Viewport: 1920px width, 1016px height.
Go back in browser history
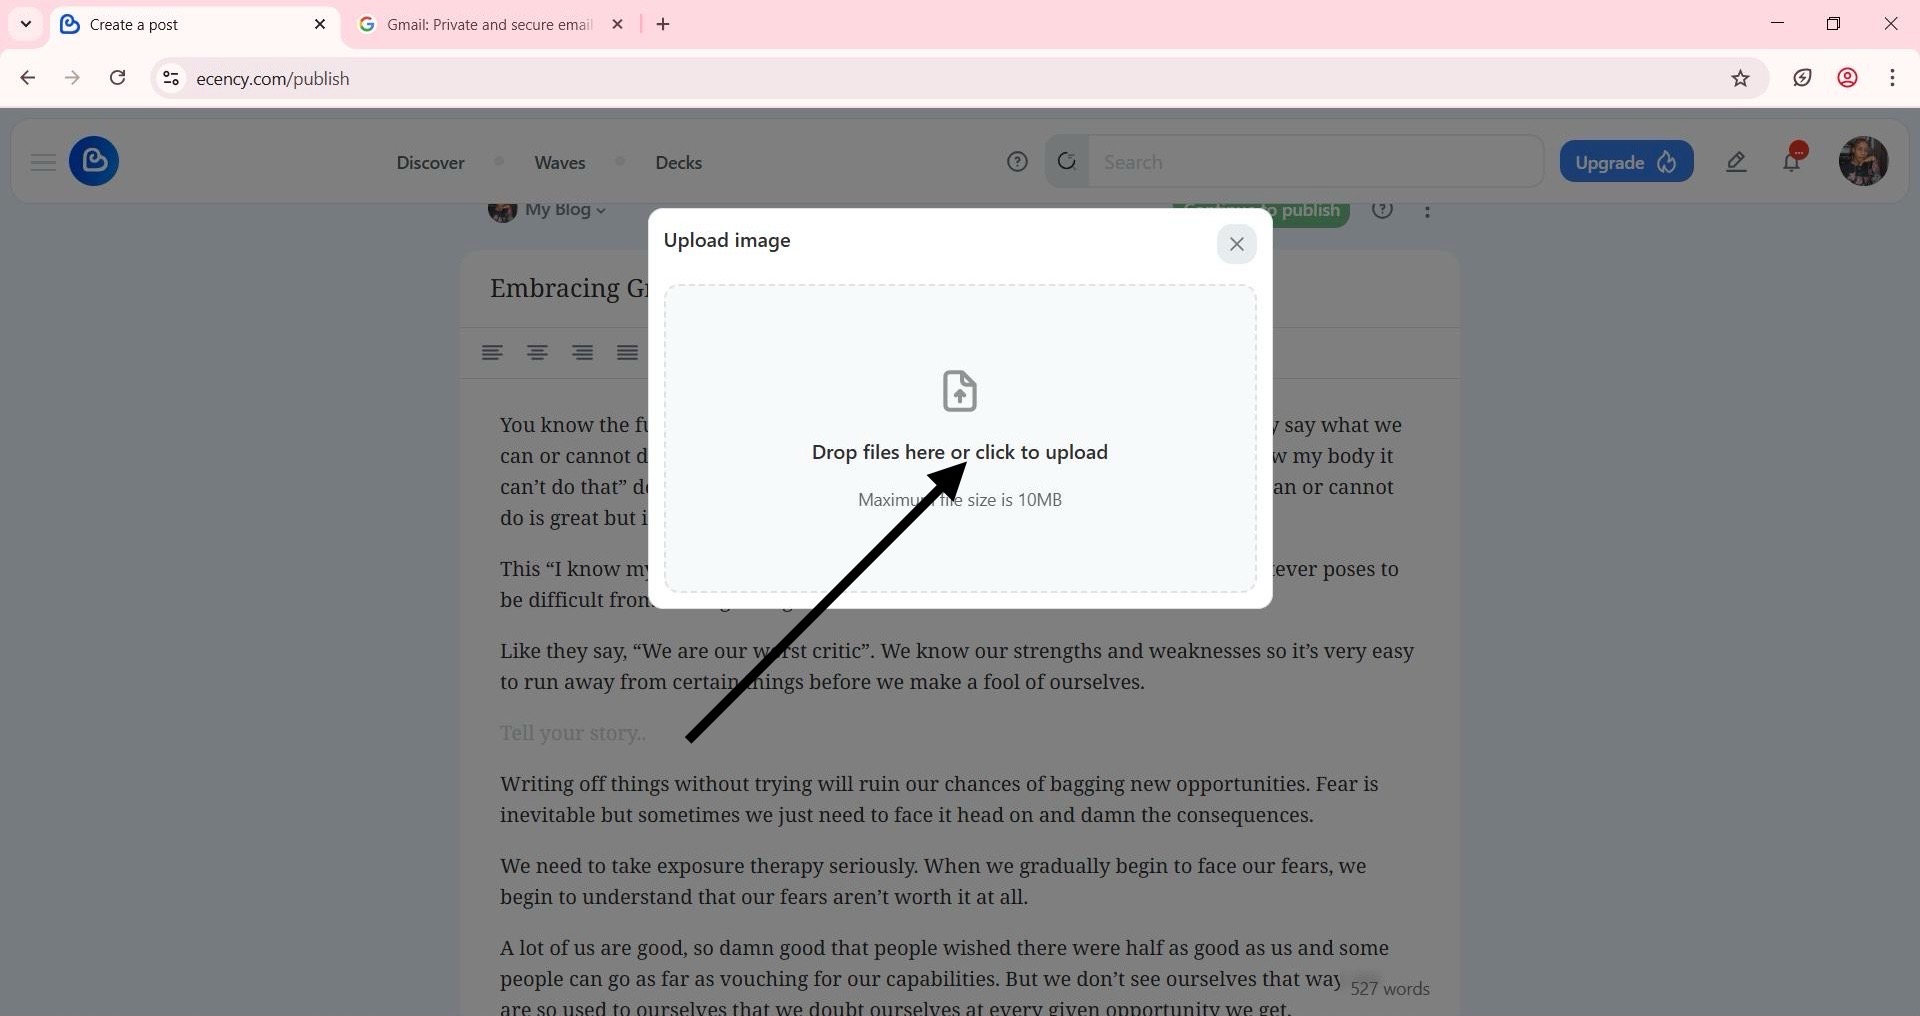(28, 78)
